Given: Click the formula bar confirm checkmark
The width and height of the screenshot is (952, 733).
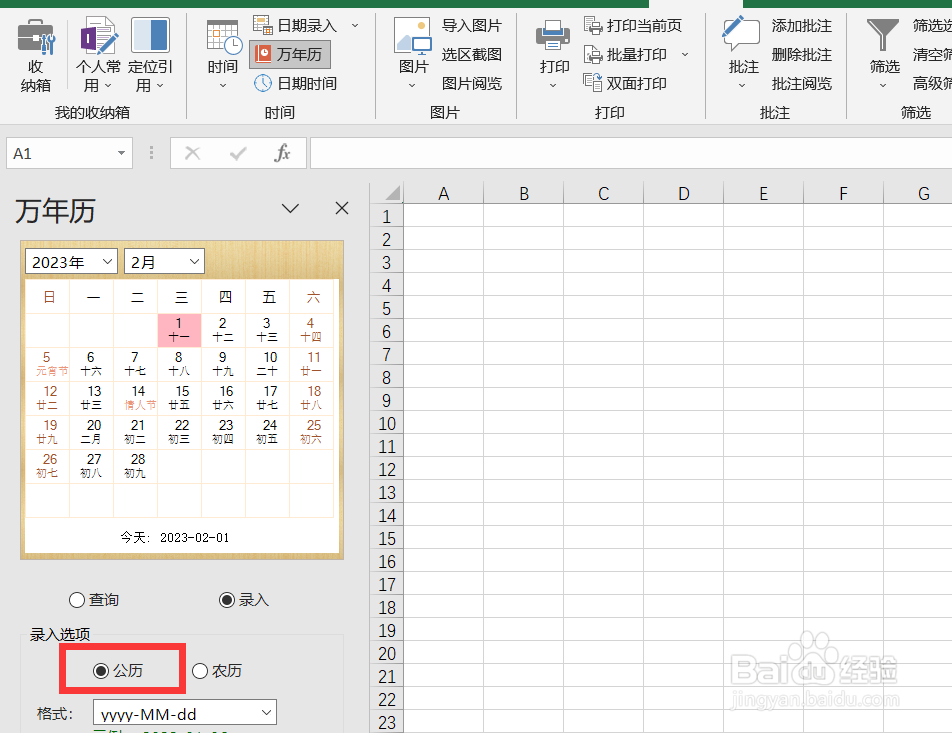Looking at the screenshot, I should coord(238,153).
